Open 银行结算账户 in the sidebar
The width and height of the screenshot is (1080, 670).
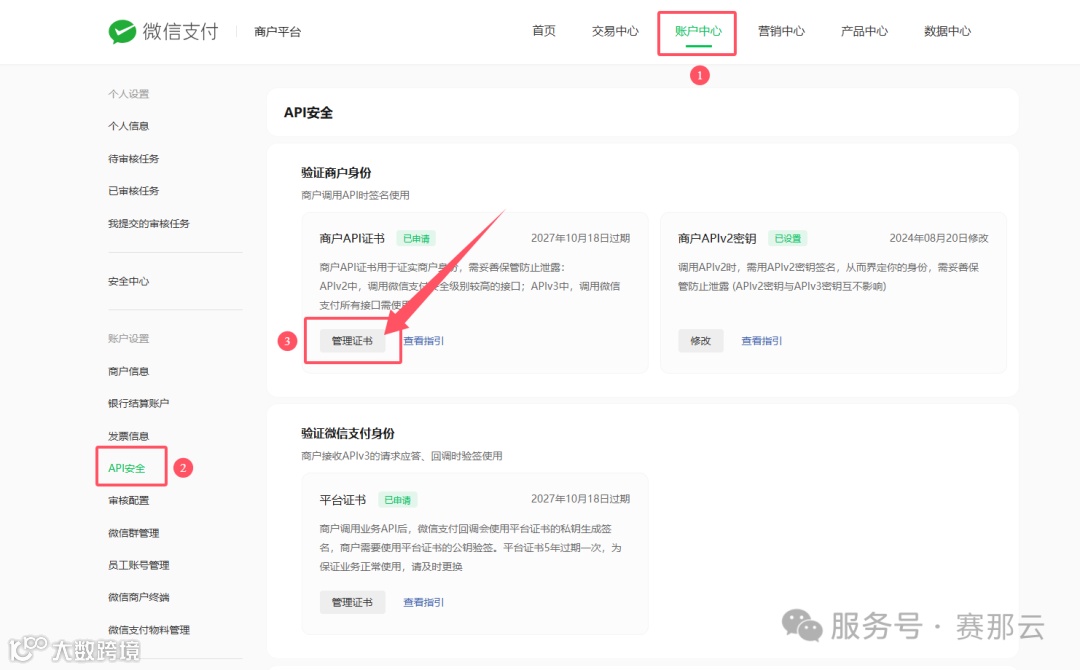pyautogui.click(x=138, y=404)
